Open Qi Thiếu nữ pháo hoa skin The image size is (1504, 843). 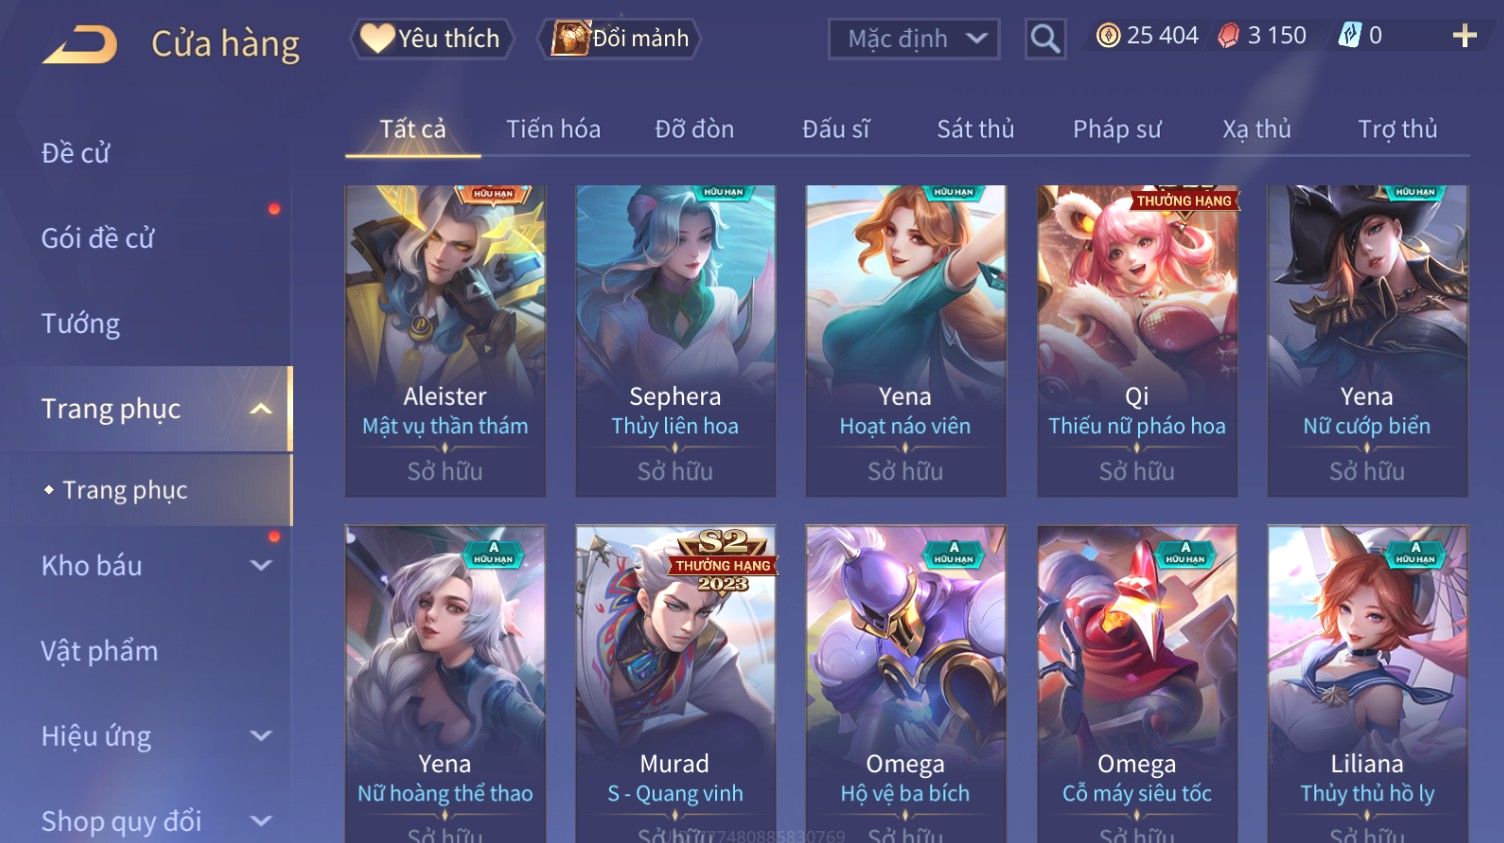coord(1137,341)
